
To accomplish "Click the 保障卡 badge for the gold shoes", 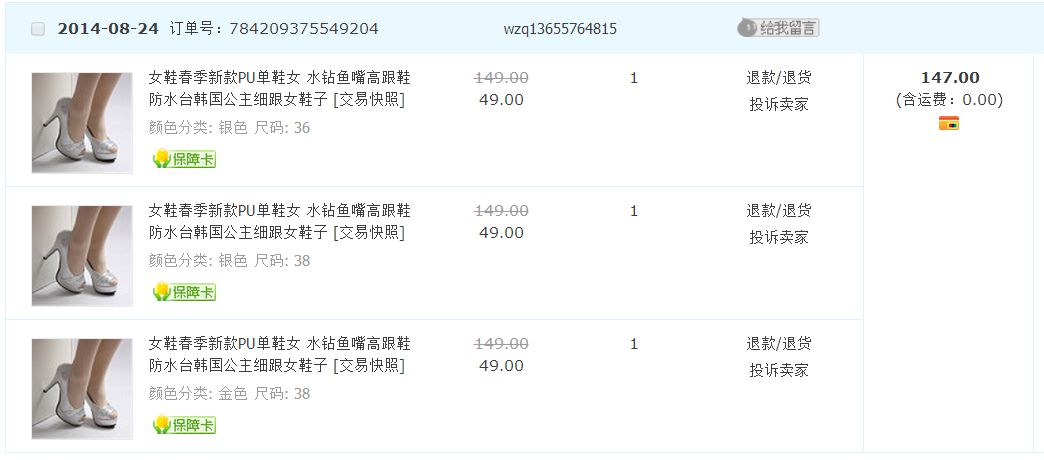I will [184, 425].
